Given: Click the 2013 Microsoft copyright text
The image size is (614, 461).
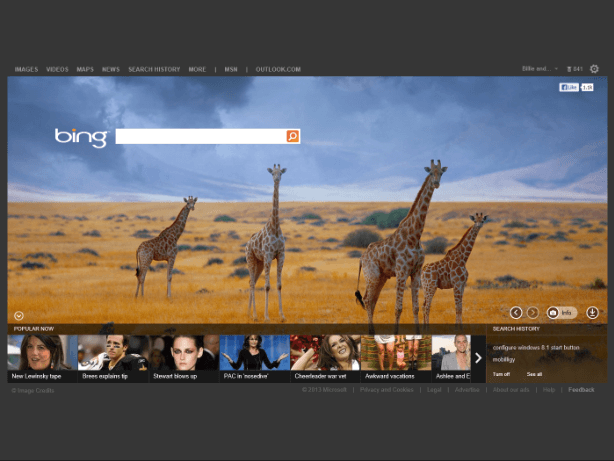Looking at the screenshot, I should [x=324, y=390].
